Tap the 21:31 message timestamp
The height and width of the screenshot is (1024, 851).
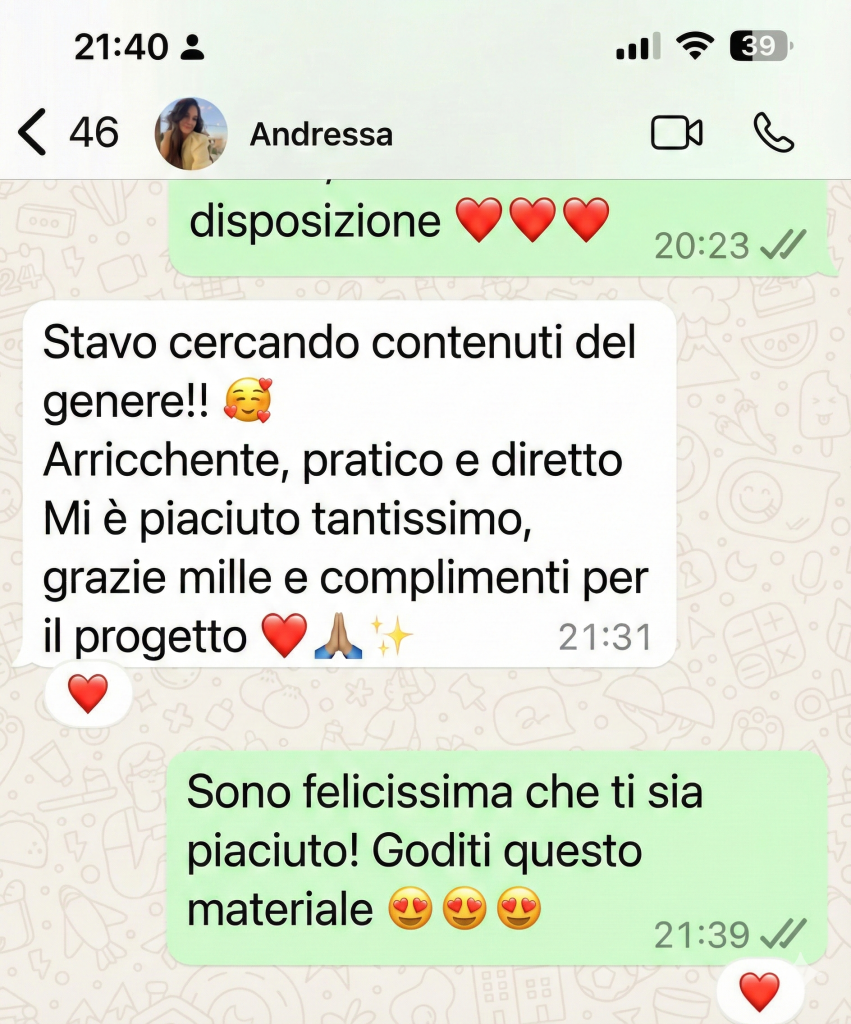point(605,637)
